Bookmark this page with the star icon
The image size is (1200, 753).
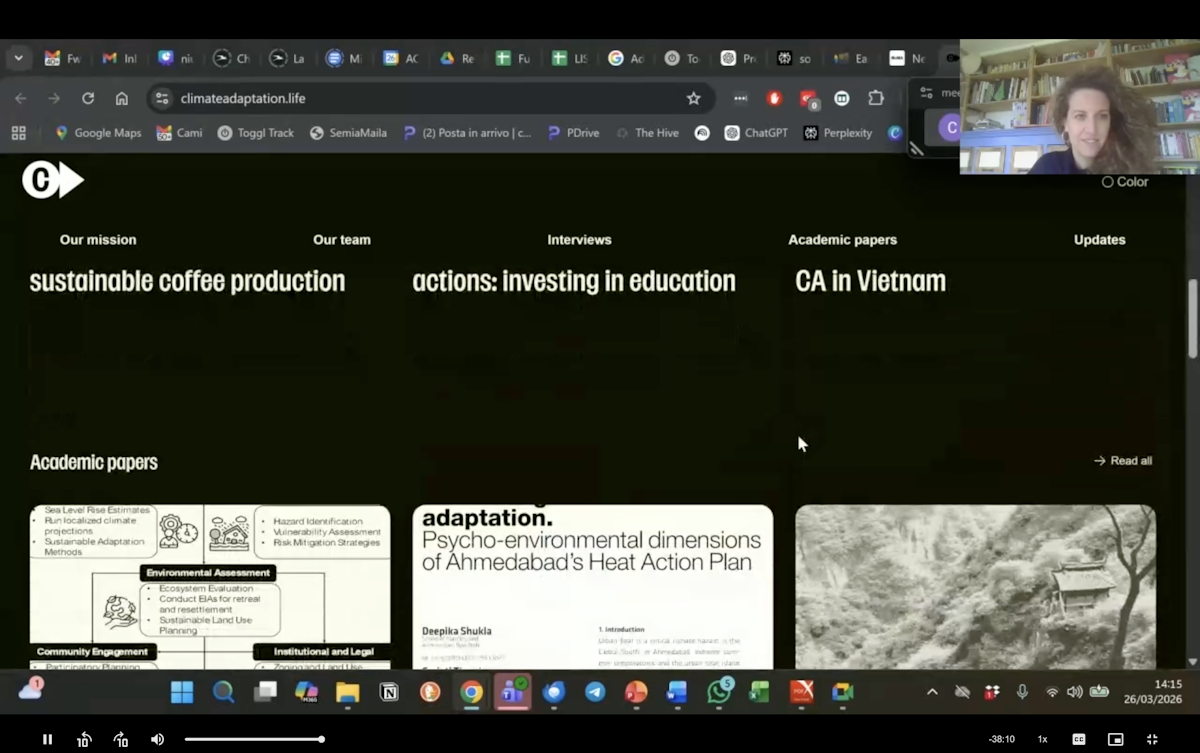coord(693,98)
